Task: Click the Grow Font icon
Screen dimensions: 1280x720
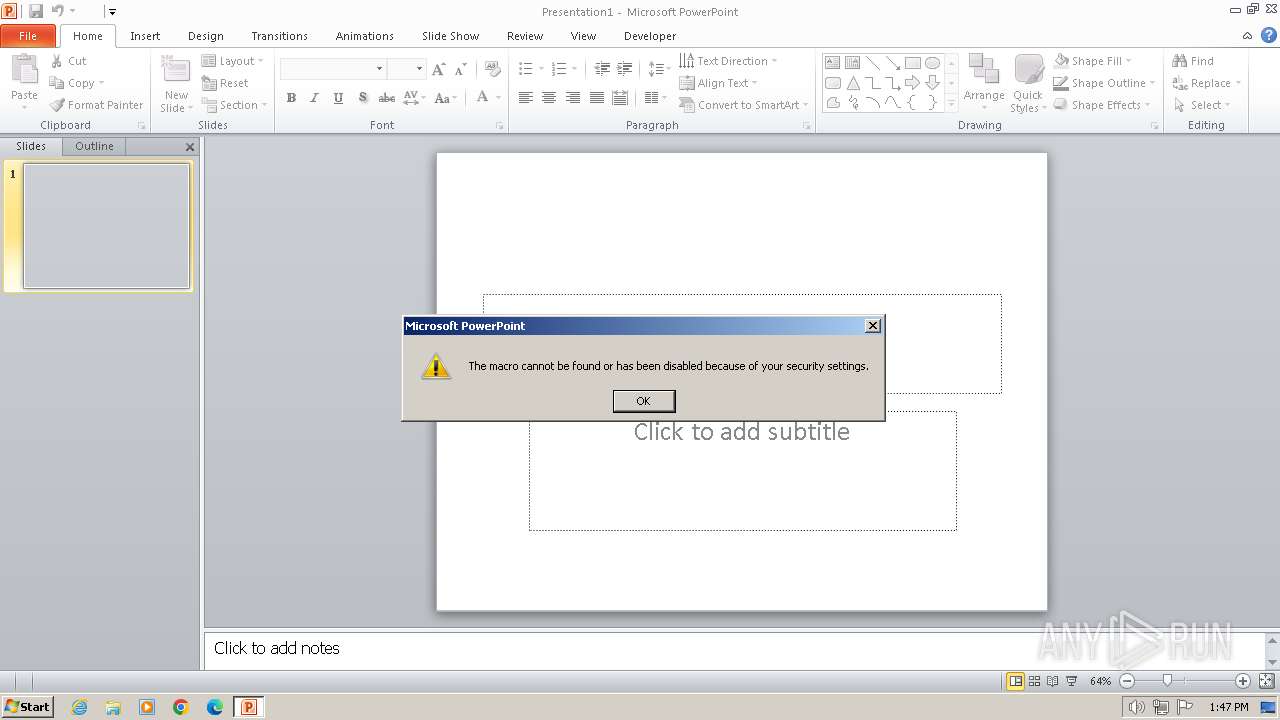Action: click(x=438, y=69)
